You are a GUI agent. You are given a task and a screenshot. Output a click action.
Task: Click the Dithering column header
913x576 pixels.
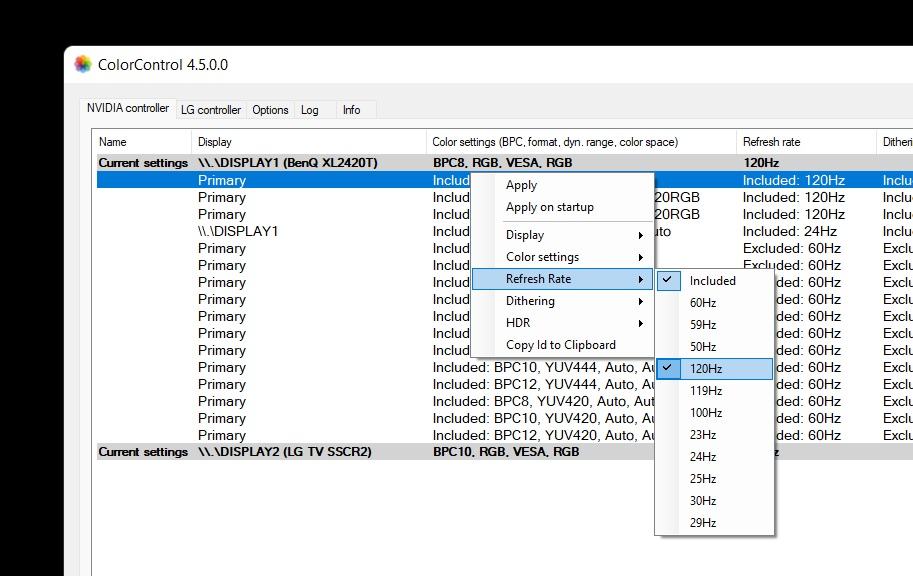[x=897, y=142]
